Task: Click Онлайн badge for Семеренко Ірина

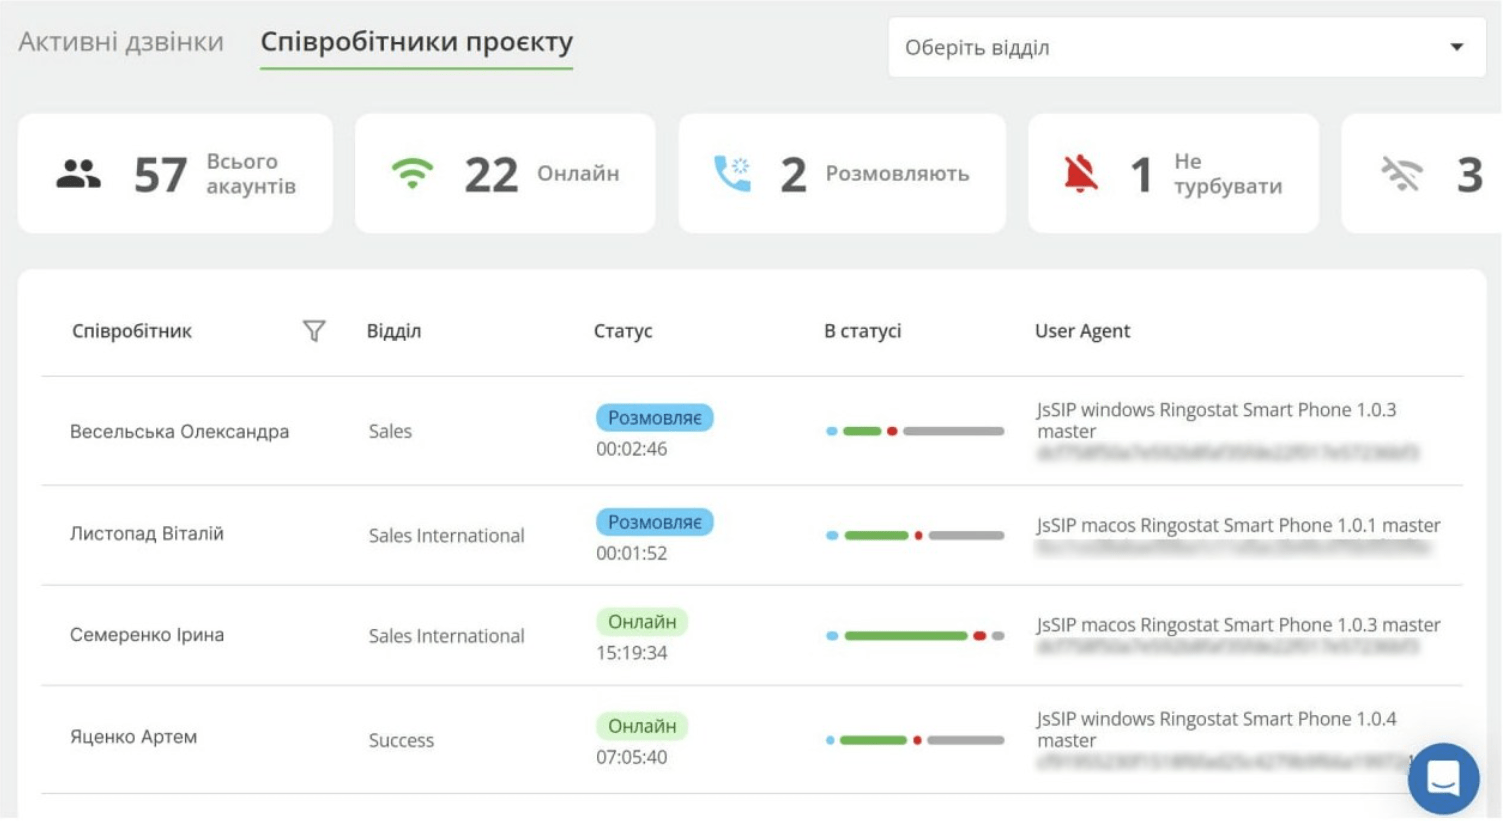Action: [x=642, y=622]
